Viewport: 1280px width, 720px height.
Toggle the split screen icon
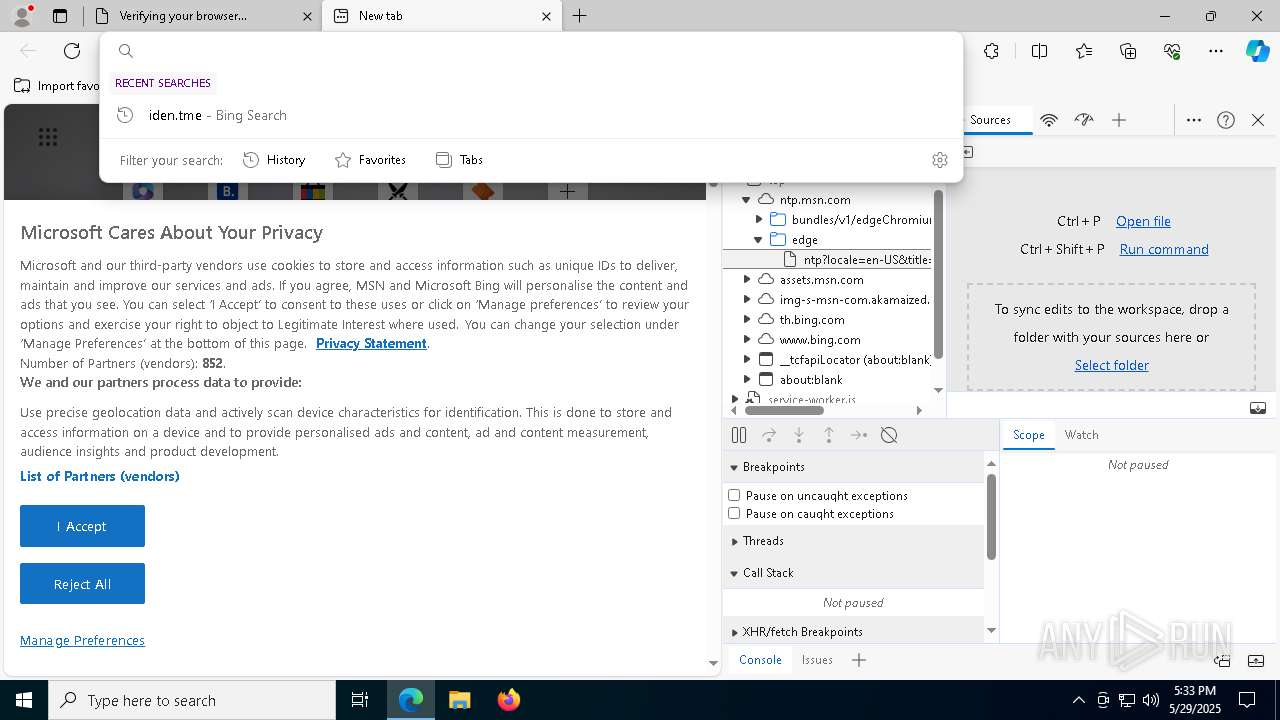(1039, 51)
